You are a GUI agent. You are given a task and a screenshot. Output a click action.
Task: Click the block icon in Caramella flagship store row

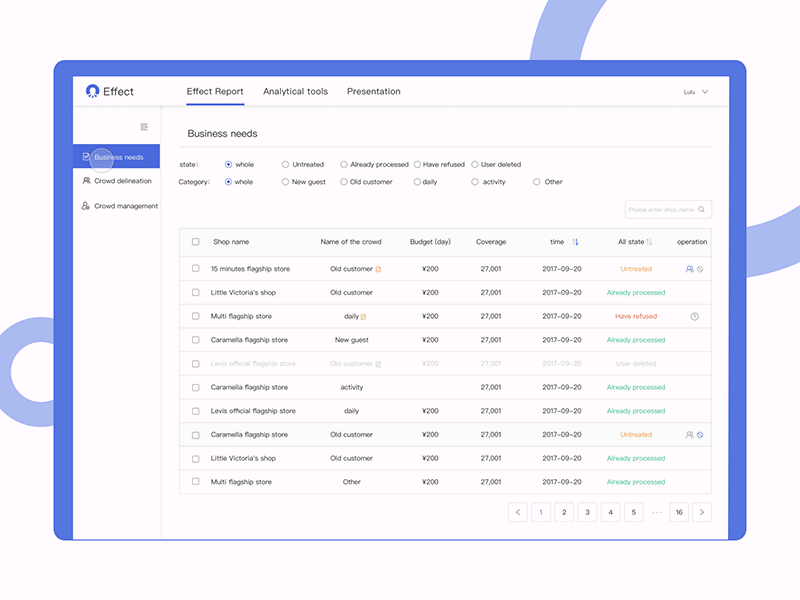[700, 434]
